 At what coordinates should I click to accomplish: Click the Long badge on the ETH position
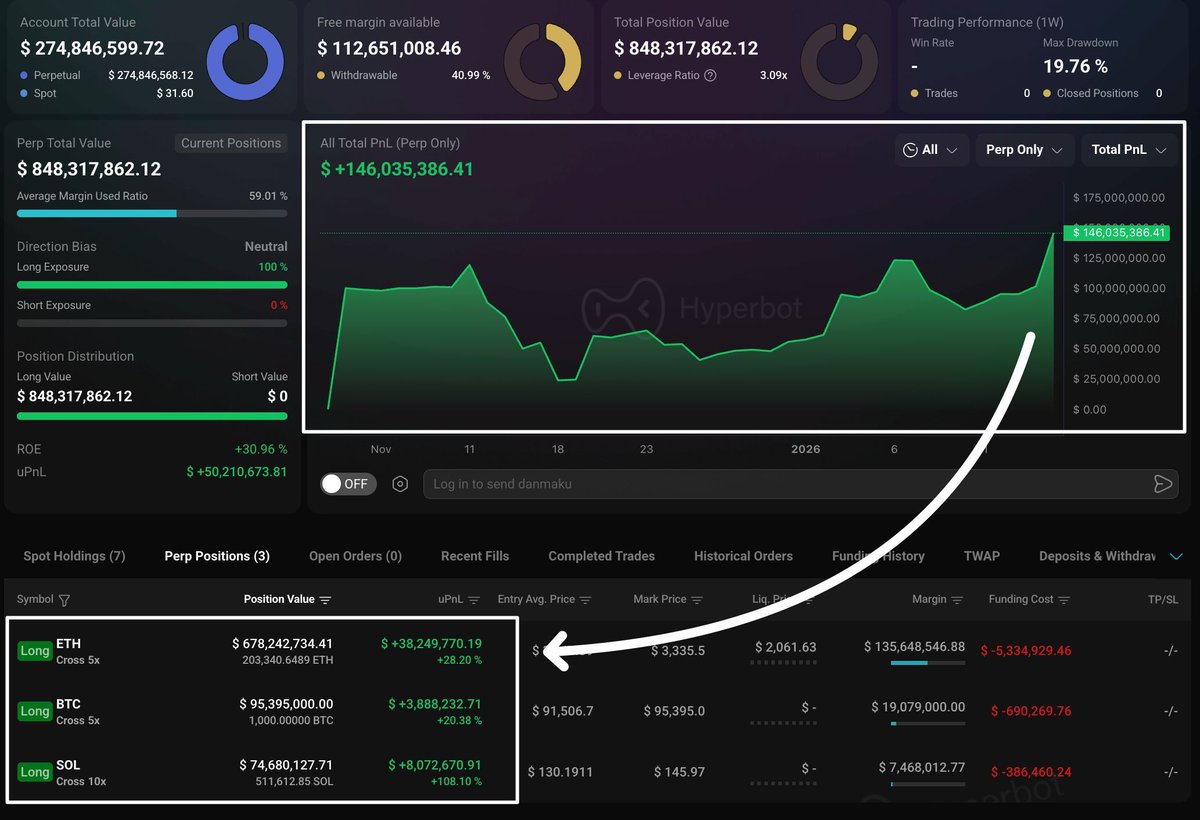tap(34, 650)
